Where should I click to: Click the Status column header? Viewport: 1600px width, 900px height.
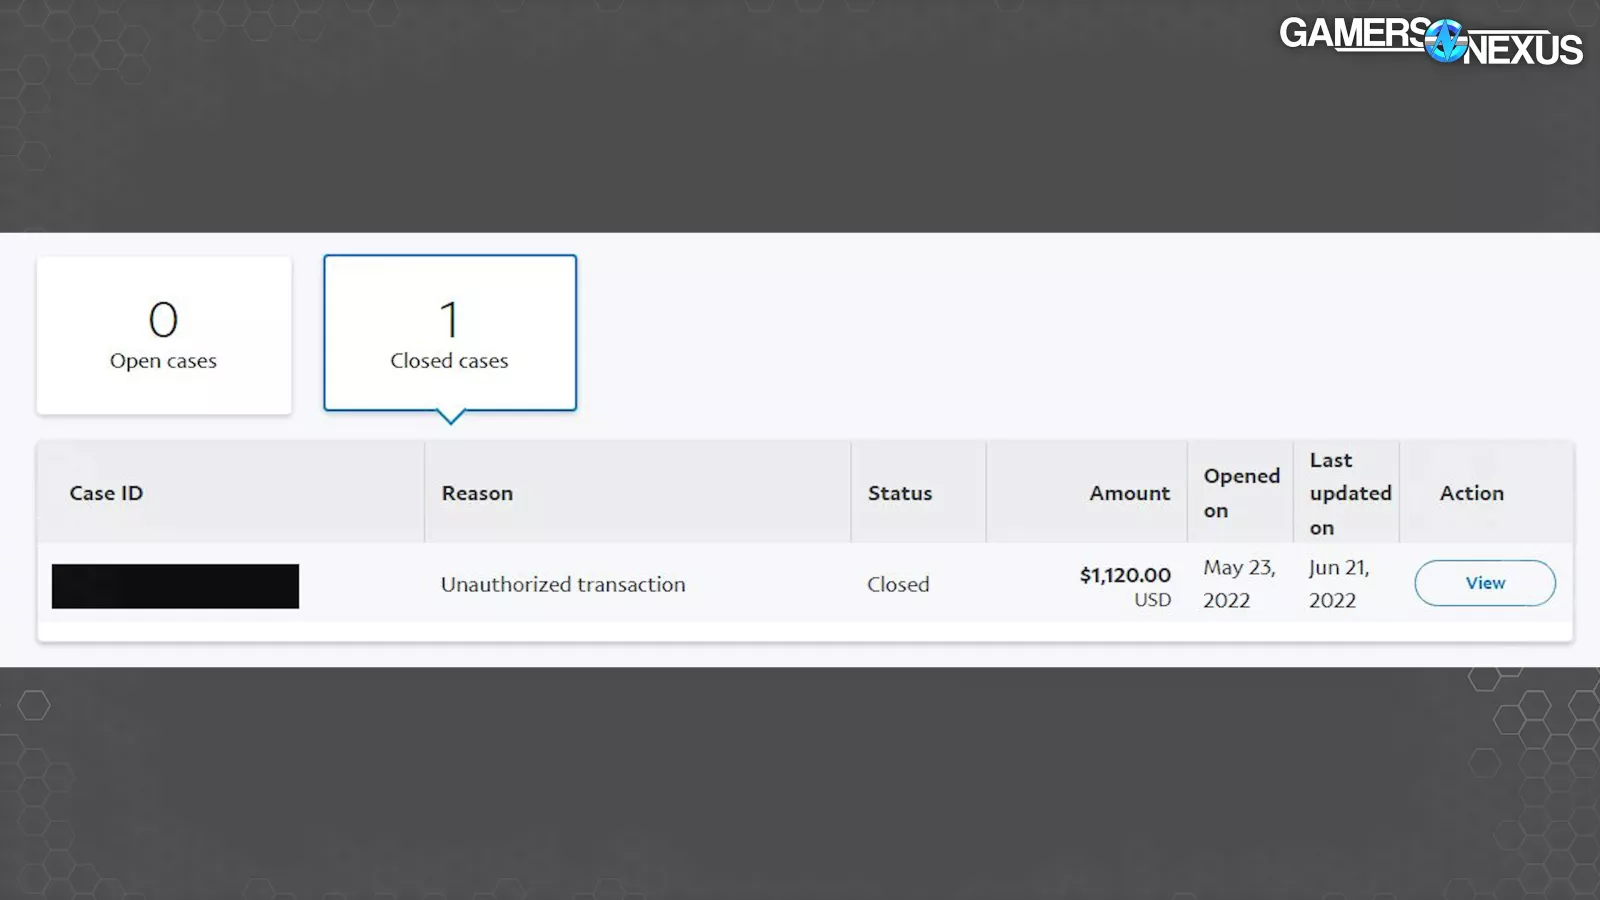899,493
